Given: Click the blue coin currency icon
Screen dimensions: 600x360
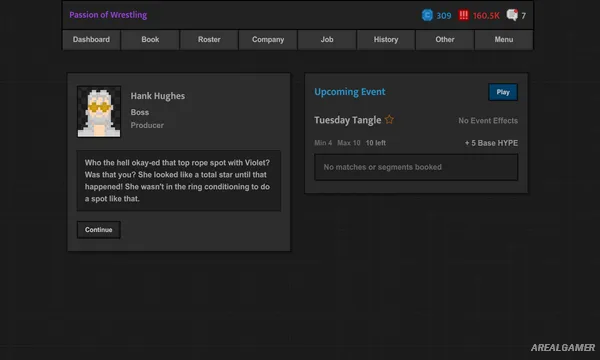Looking at the screenshot, I should click(427, 15).
